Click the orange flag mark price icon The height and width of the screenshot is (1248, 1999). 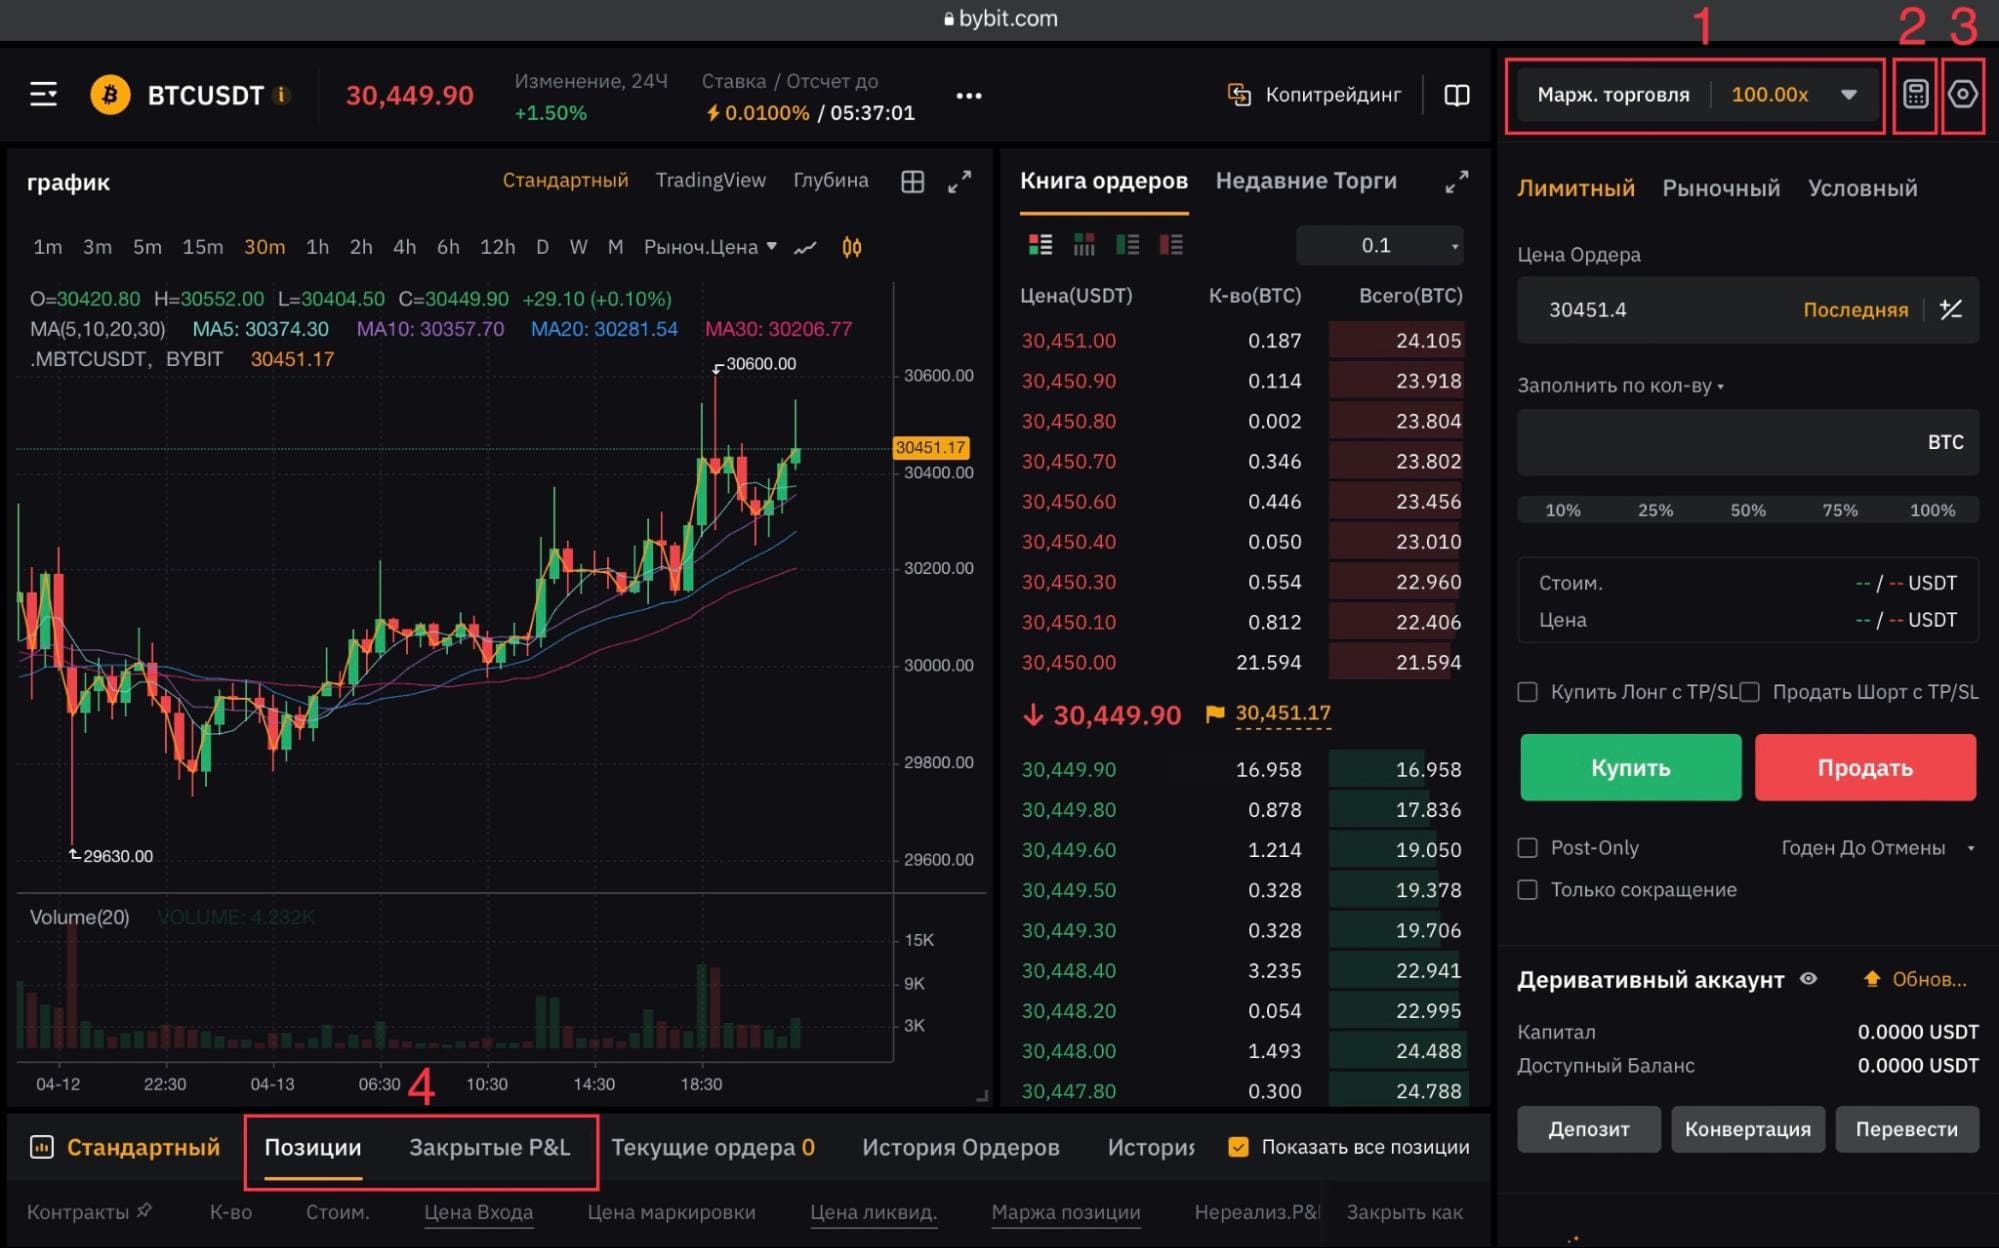click(x=1215, y=714)
